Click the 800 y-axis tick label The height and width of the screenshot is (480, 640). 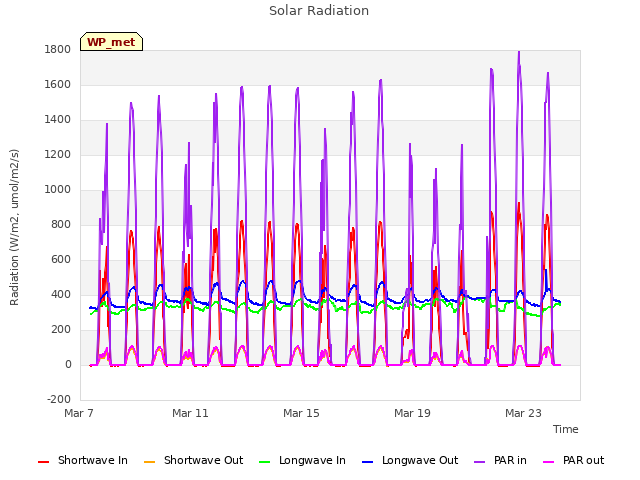(61, 224)
